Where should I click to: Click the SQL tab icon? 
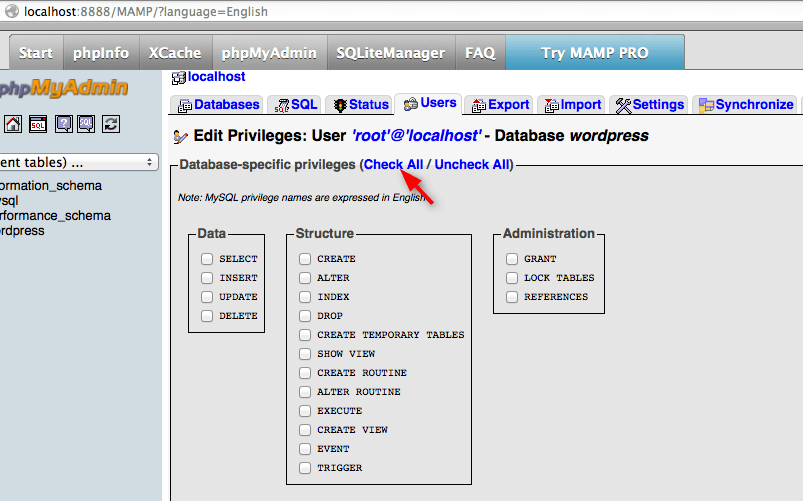282,106
